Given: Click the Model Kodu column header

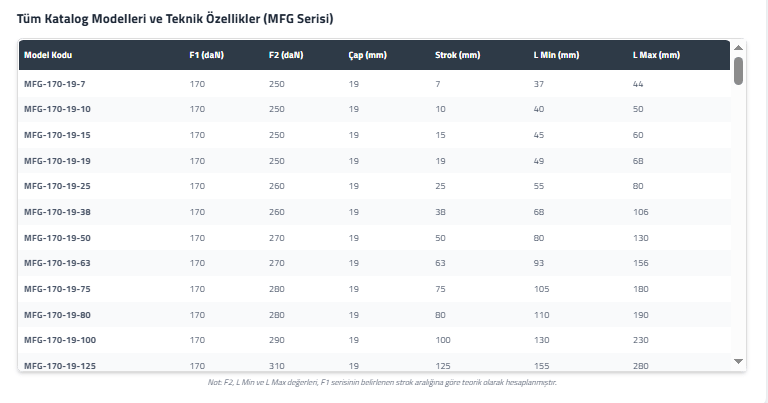Looking at the screenshot, I should 48,54.
